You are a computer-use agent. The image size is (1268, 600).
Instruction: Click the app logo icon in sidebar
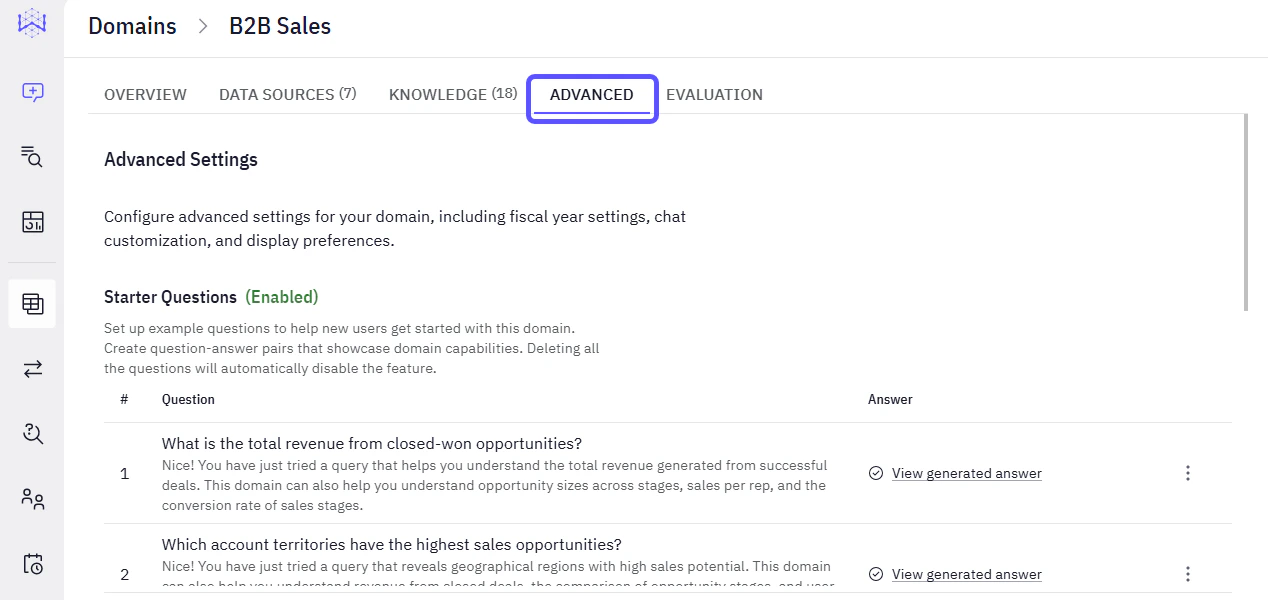pyautogui.click(x=32, y=23)
